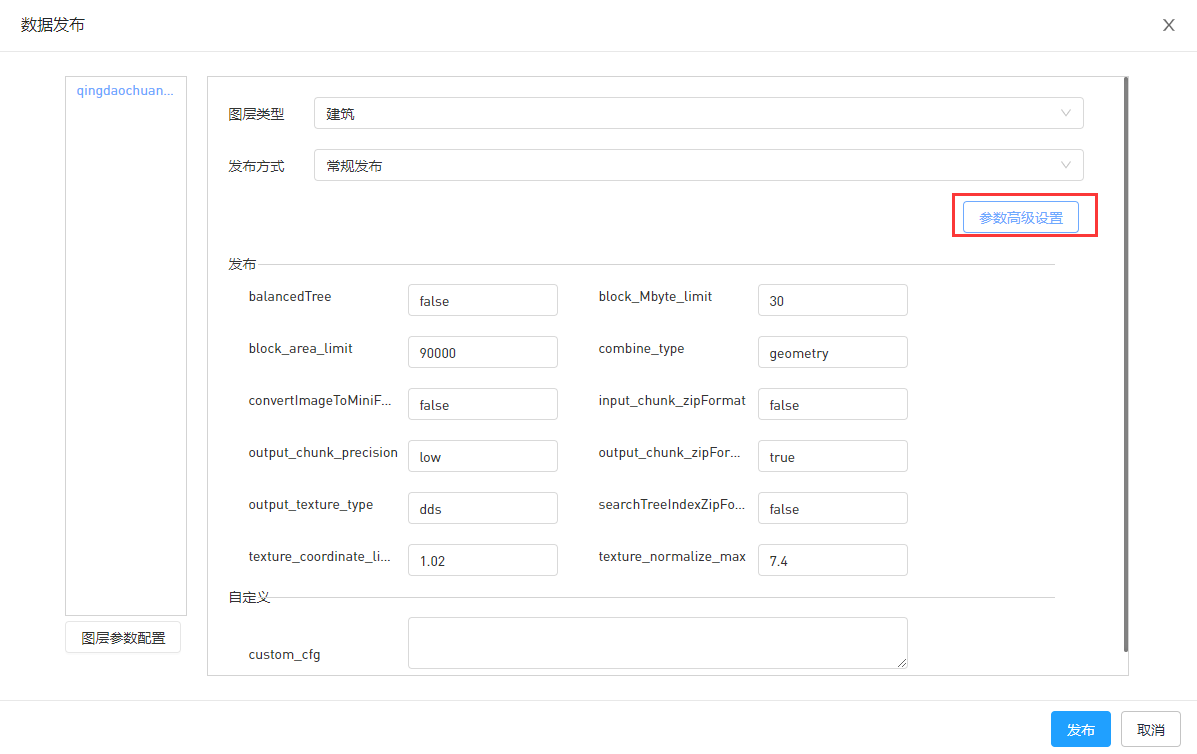Click the block_area_limit value field

point(482,352)
